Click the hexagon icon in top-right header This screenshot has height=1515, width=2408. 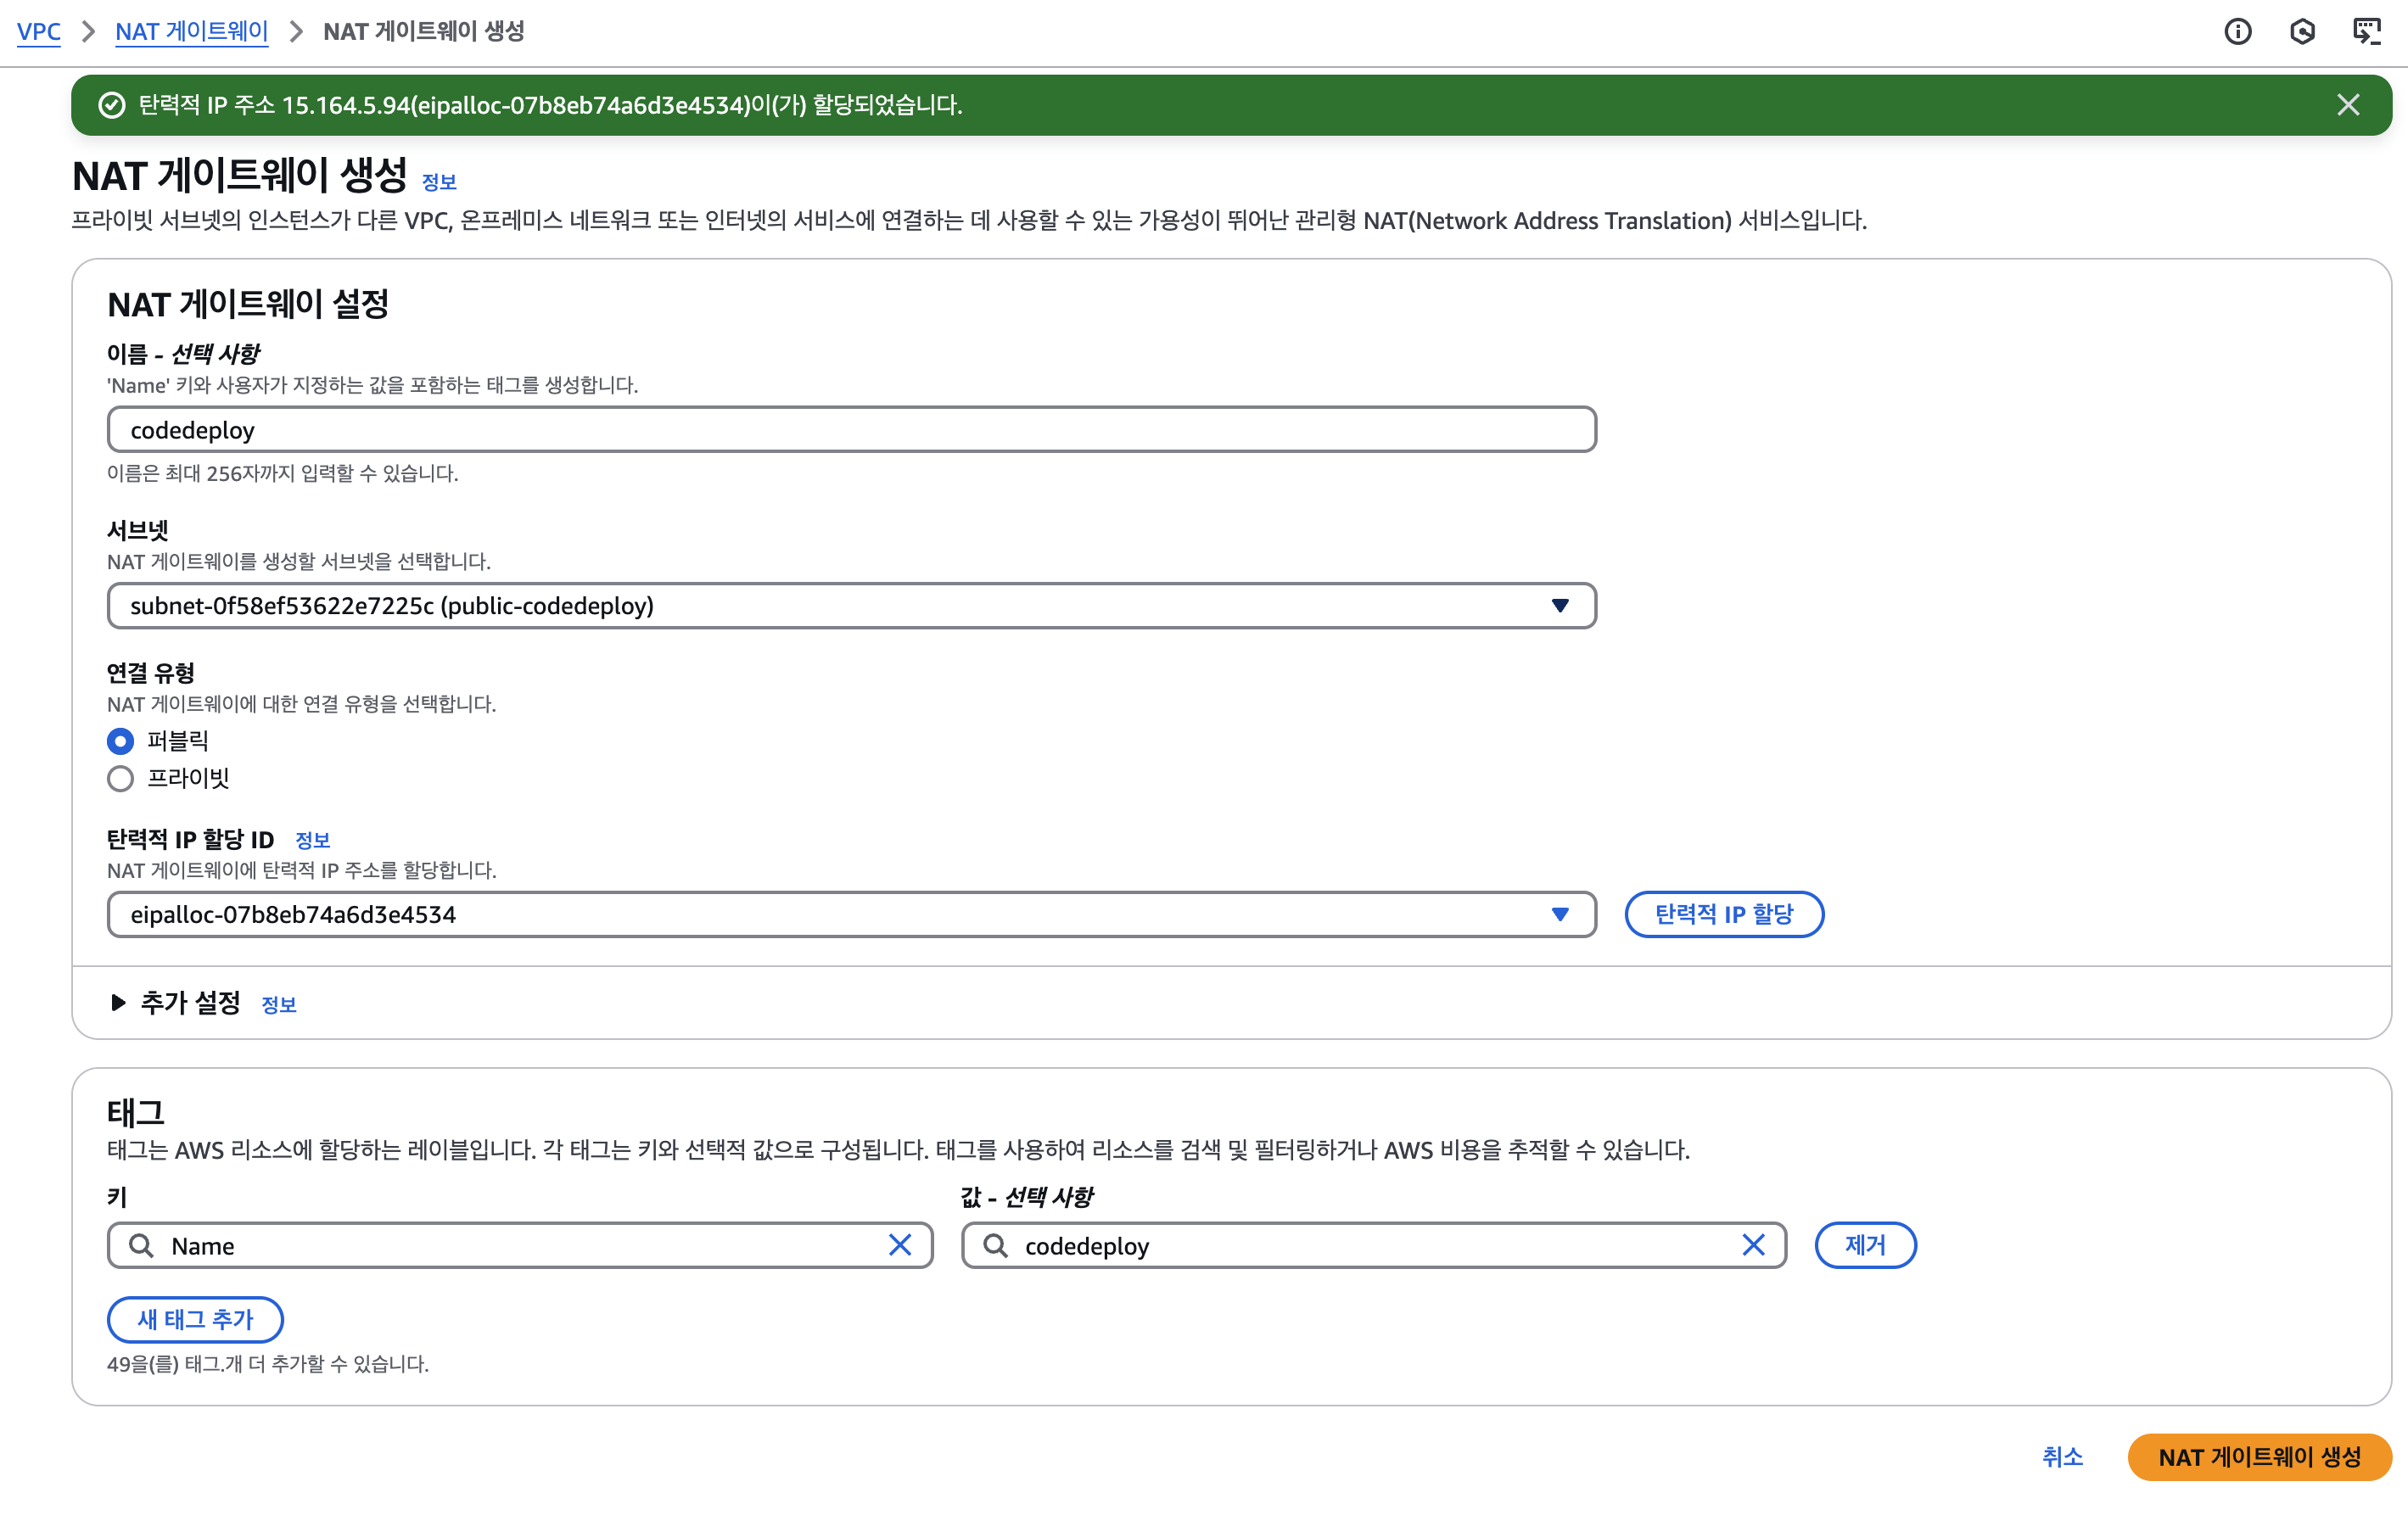(2302, 32)
